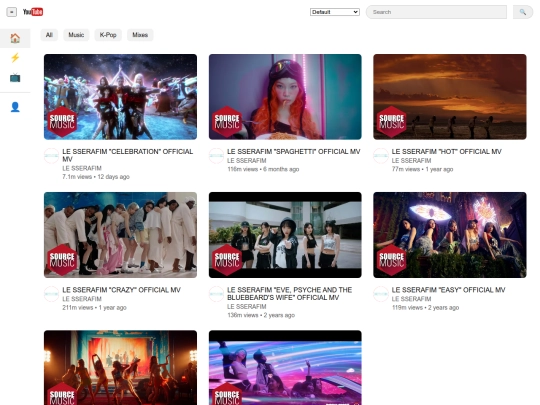Viewport: 540px width, 405px height.
Task: Click title "EVE, PSYCHE AND THE BLUEBEARD'S WIFE"
Action: click(x=289, y=294)
